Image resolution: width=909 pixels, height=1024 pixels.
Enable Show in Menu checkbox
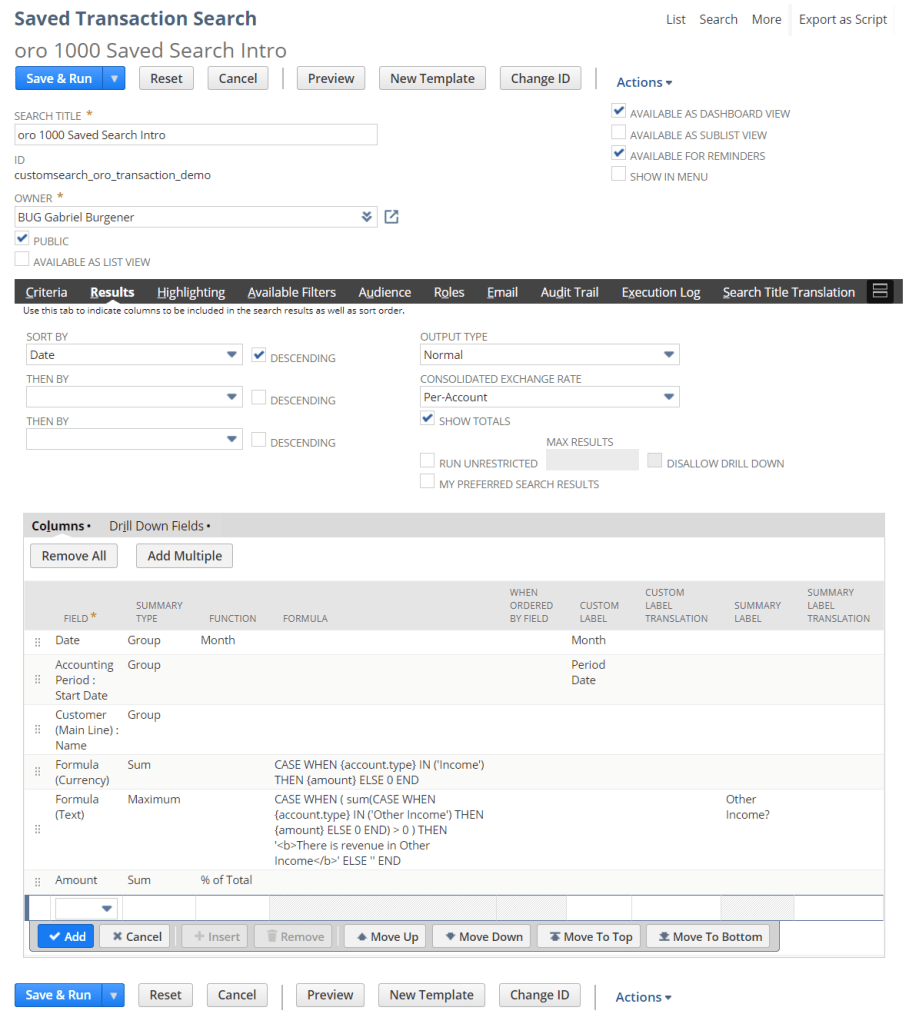click(618, 174)
